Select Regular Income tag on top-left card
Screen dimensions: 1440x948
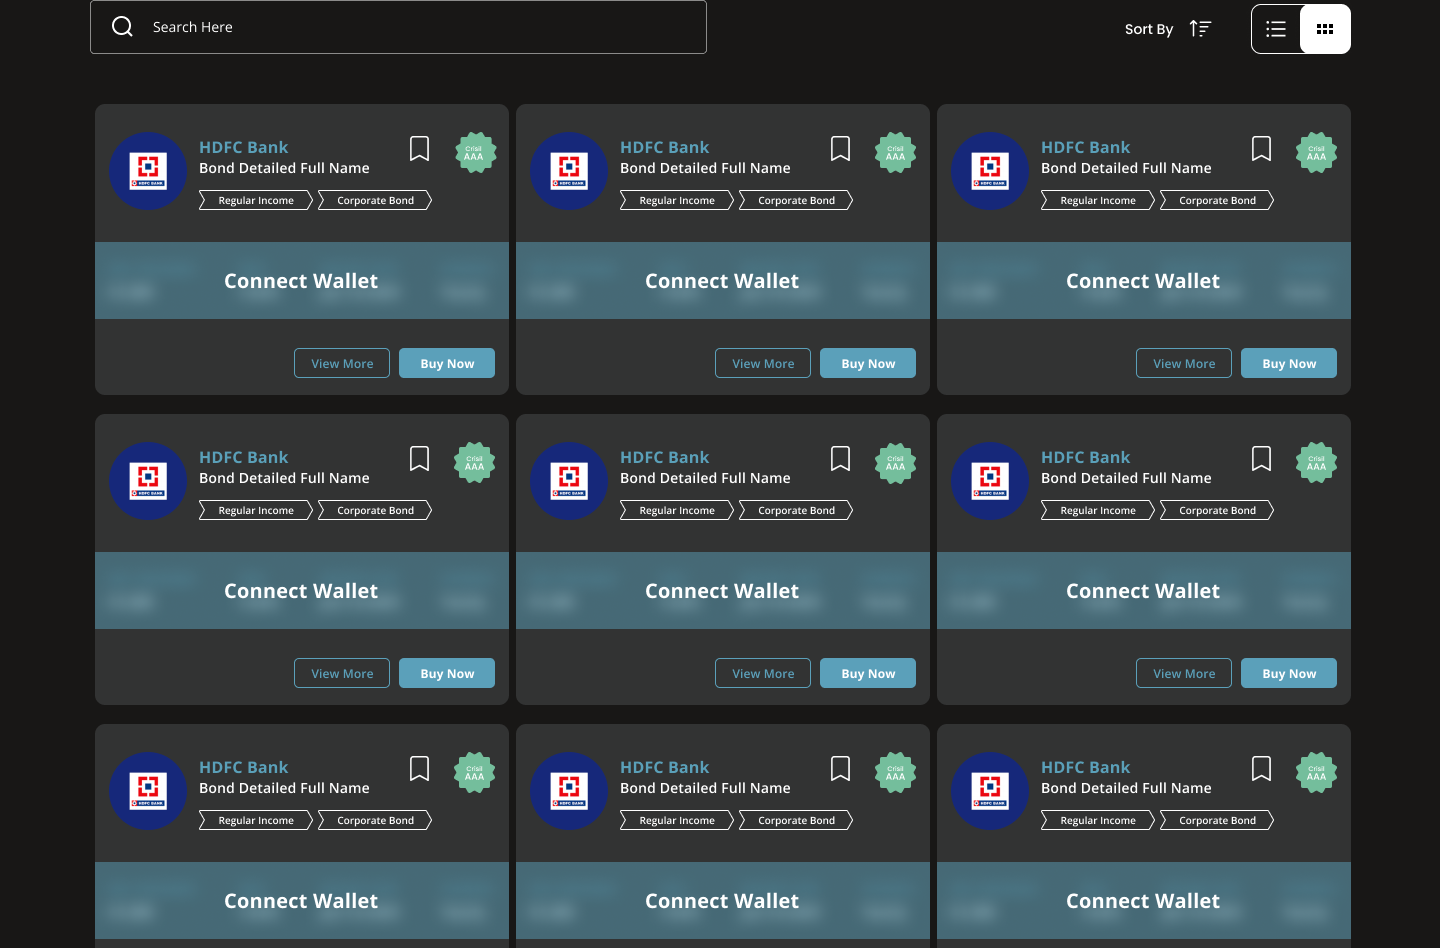tap(256, 201)
